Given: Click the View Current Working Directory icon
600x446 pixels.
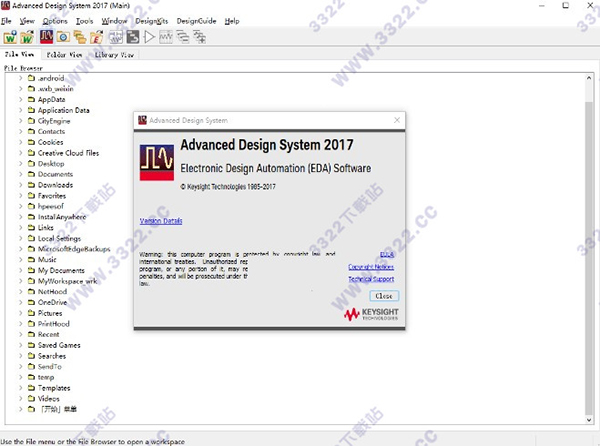Looking at the screenshot, I should [x=63, y=37].
